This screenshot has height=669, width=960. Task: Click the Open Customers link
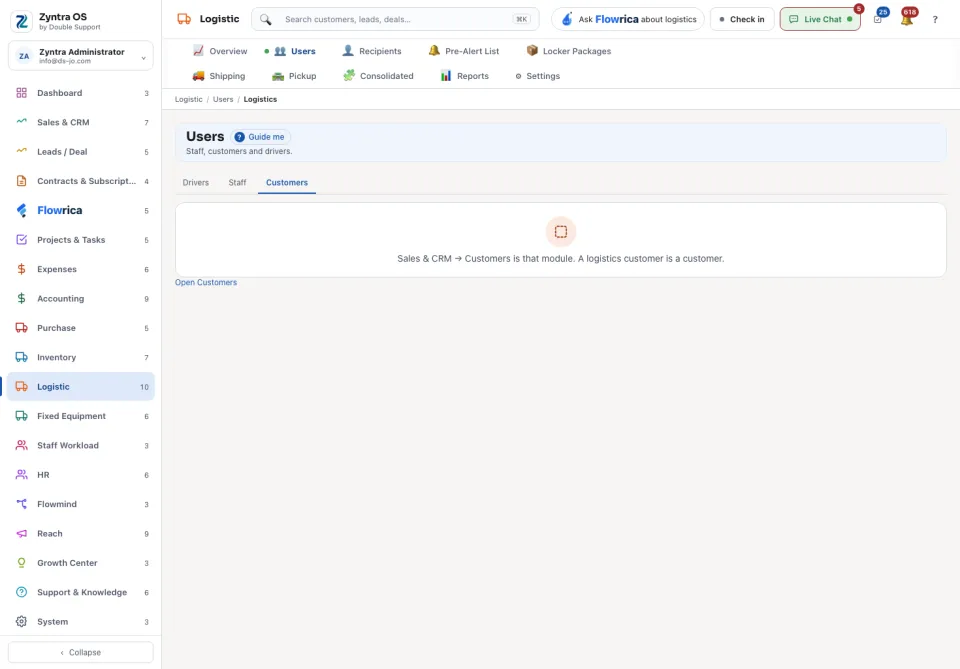click(x=206, y=282)
